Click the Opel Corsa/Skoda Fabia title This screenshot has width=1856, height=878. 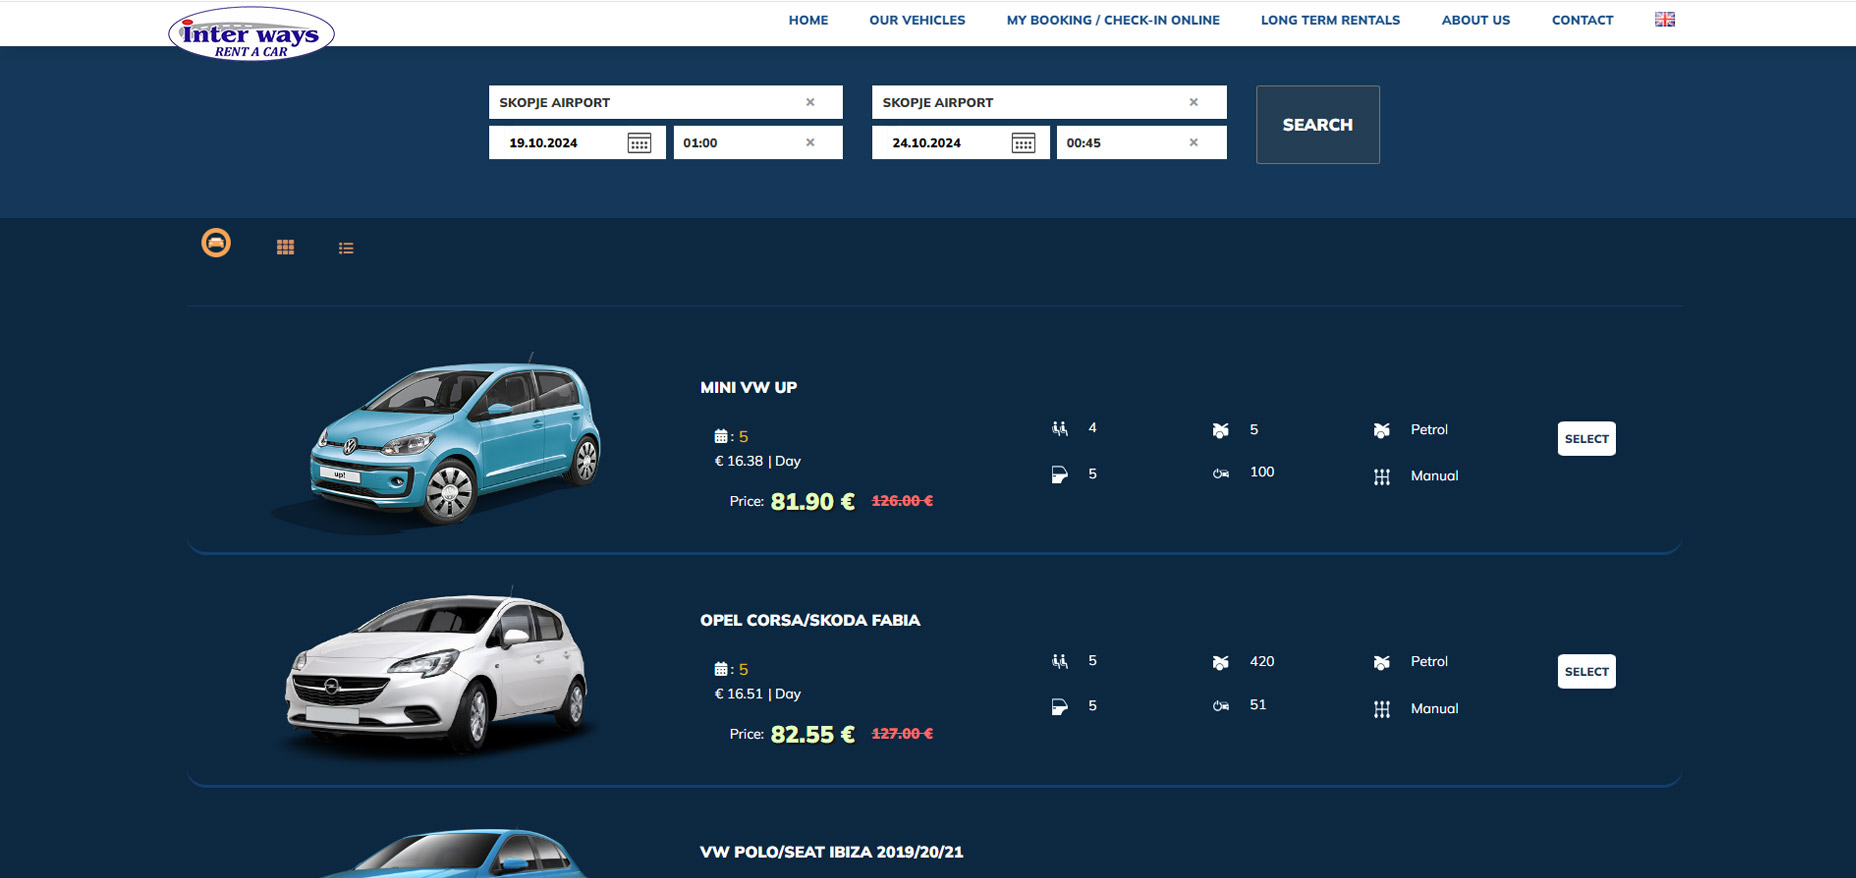(x=810, y=620)
